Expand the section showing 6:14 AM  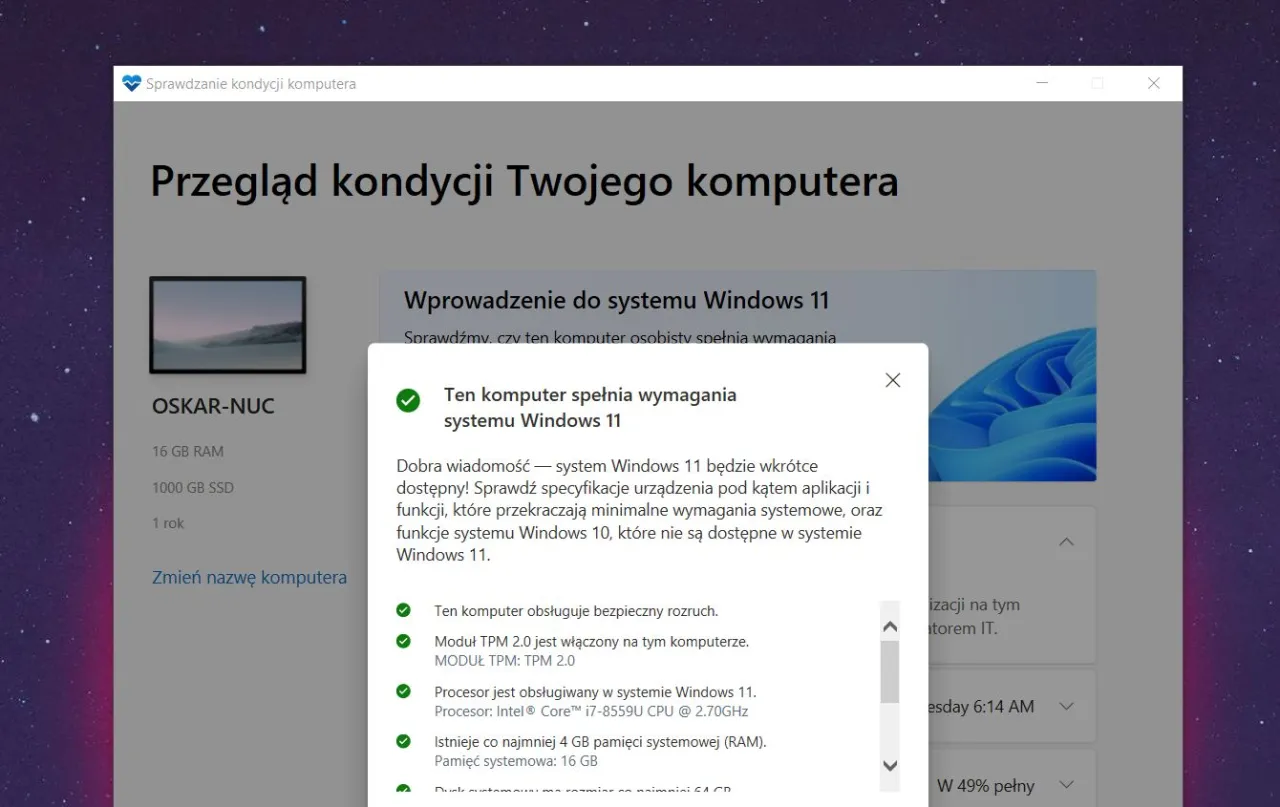[x=1066, y=705]
